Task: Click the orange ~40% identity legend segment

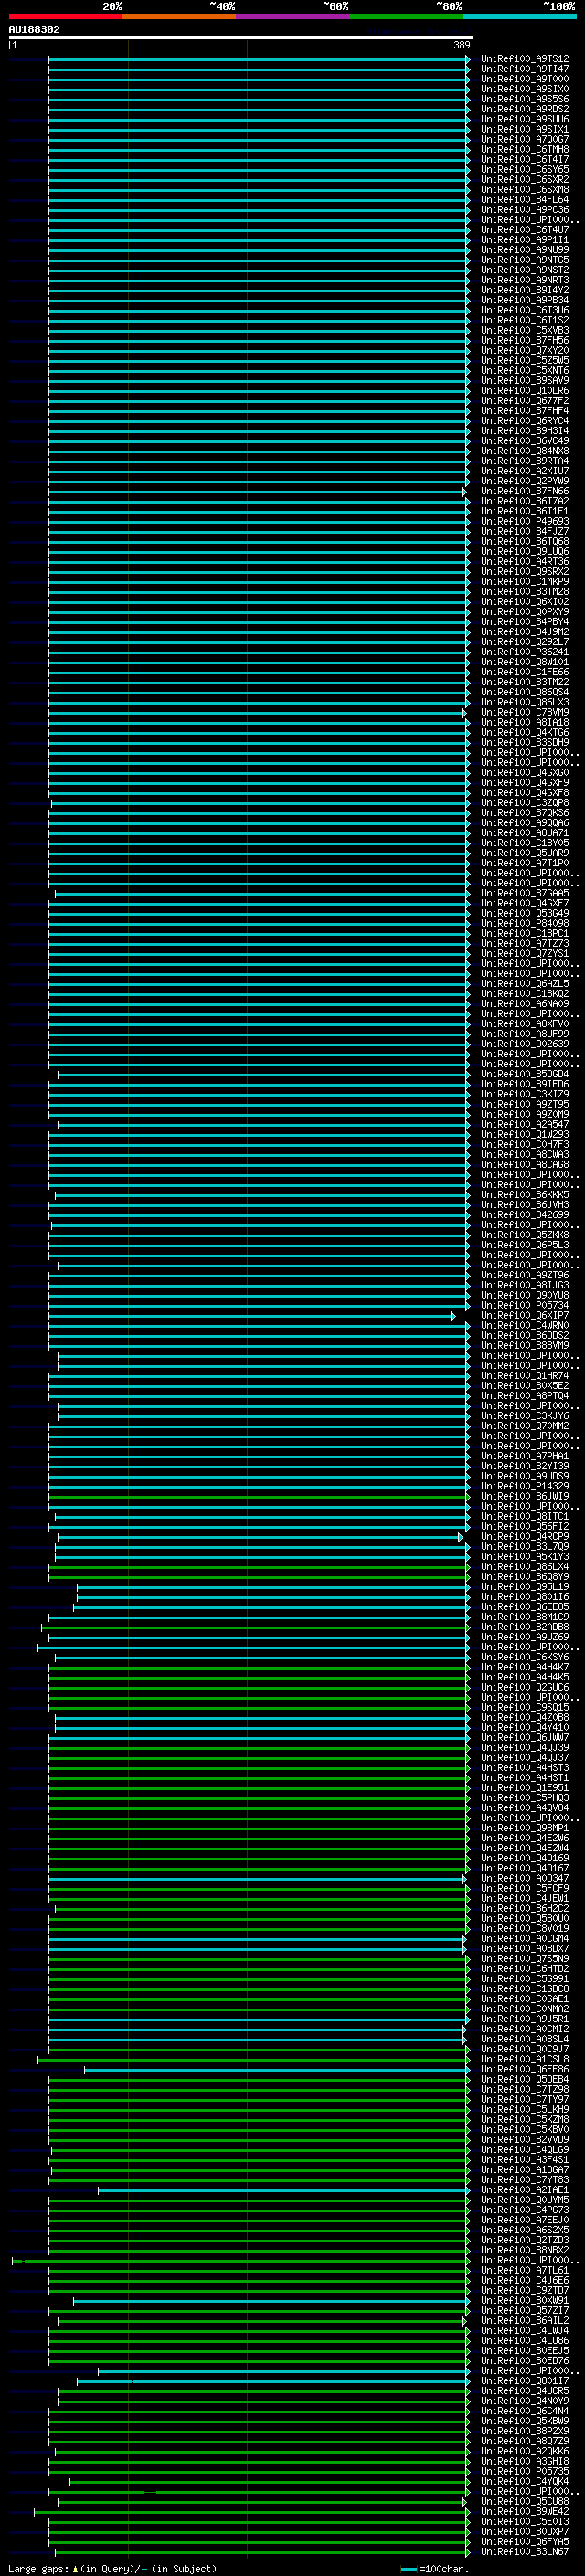Action: click(x=179, y=17)
